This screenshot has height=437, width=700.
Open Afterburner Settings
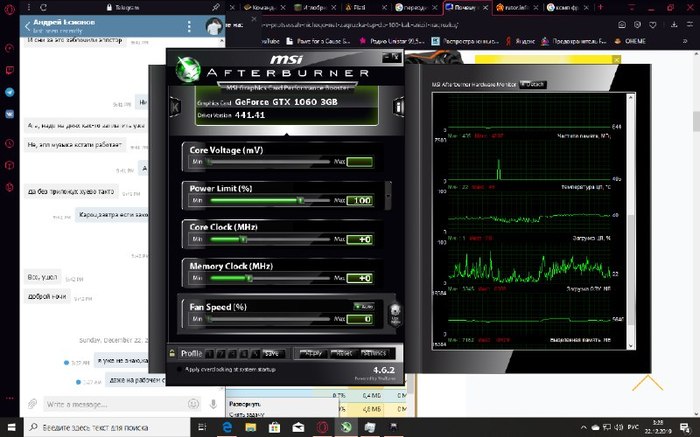click(375, 353)
